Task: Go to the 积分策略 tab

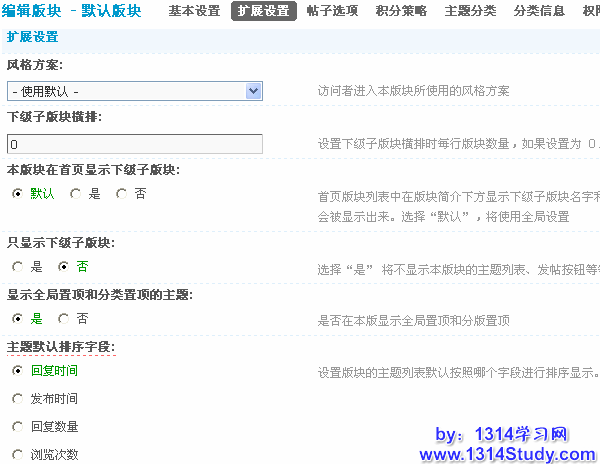Action: tap(400, 12)
